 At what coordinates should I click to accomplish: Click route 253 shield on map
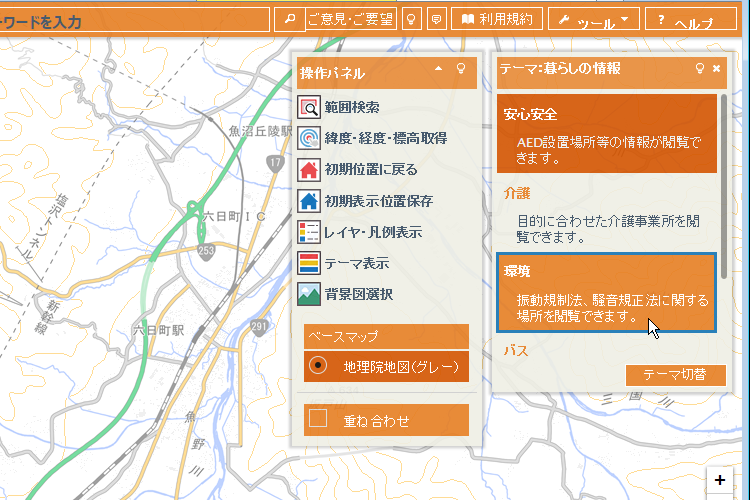[206, 251]
